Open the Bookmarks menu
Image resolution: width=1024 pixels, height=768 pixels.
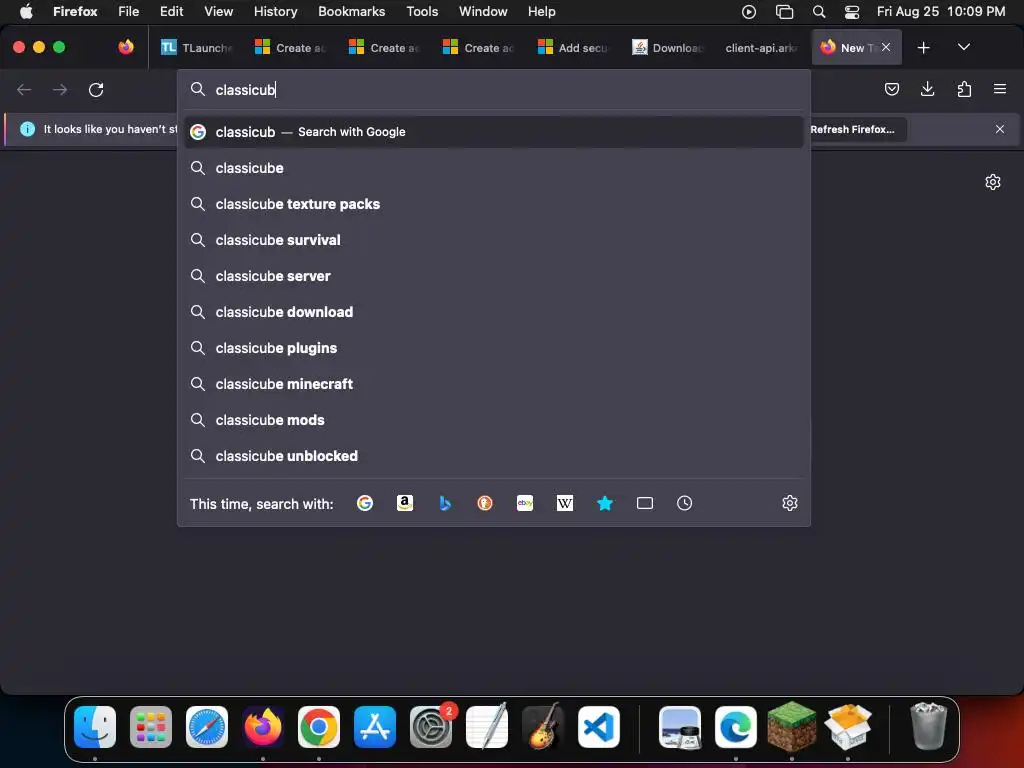pyautogui.click(x=351, y=11)
